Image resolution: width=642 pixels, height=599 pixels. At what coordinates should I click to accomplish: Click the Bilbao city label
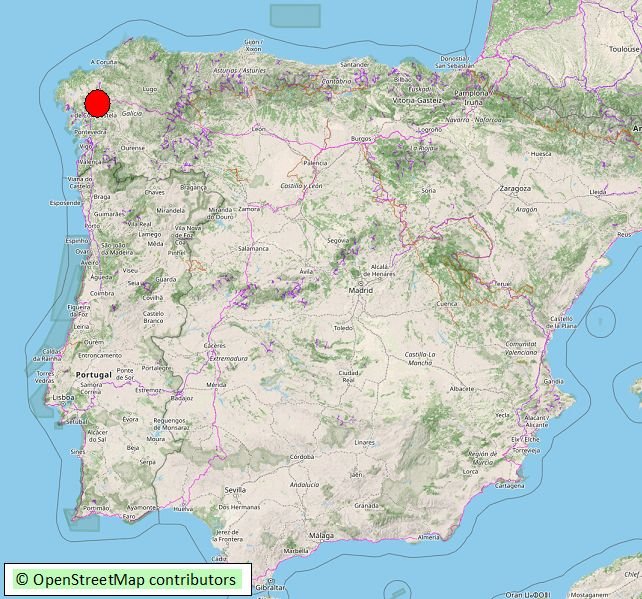coord(403,80)
